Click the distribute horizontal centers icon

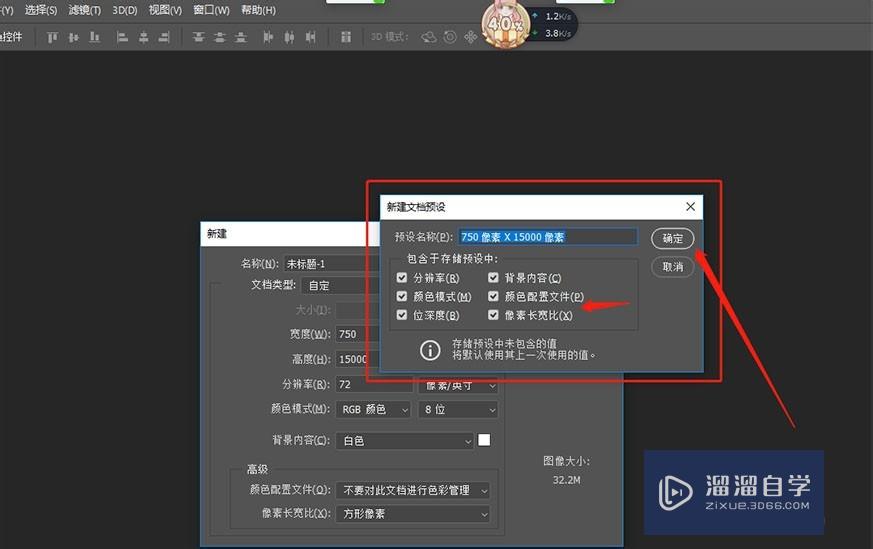(289, 37)
